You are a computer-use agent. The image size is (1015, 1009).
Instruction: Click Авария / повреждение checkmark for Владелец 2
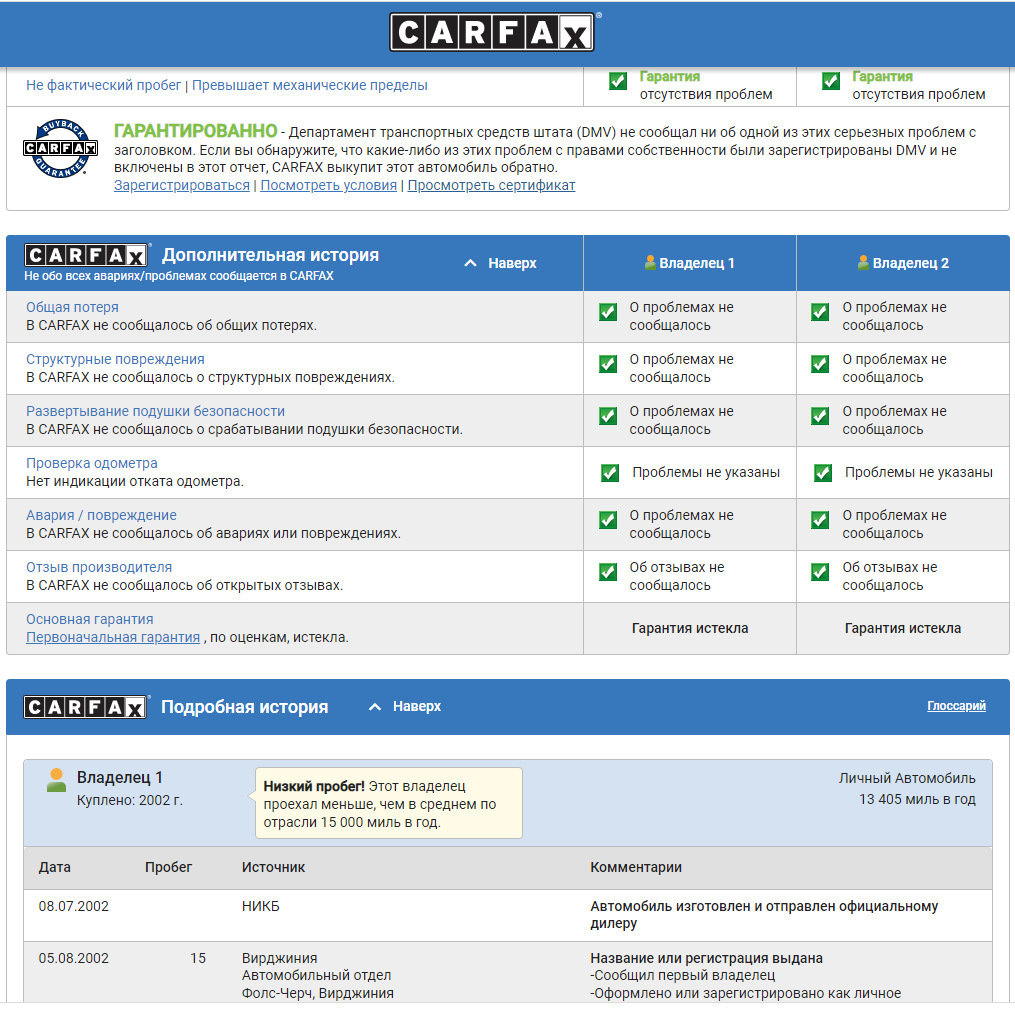(x=820, y=520)
